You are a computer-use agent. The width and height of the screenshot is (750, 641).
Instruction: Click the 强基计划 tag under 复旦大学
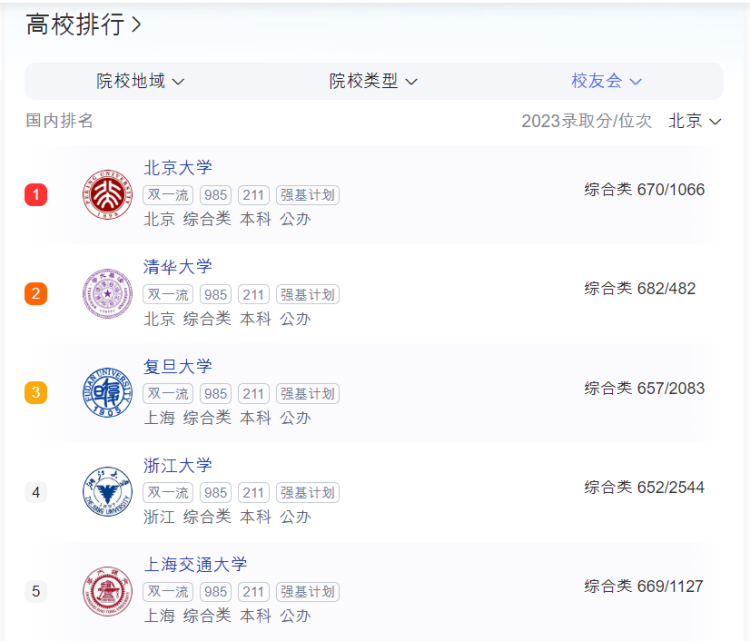point(308,394)
